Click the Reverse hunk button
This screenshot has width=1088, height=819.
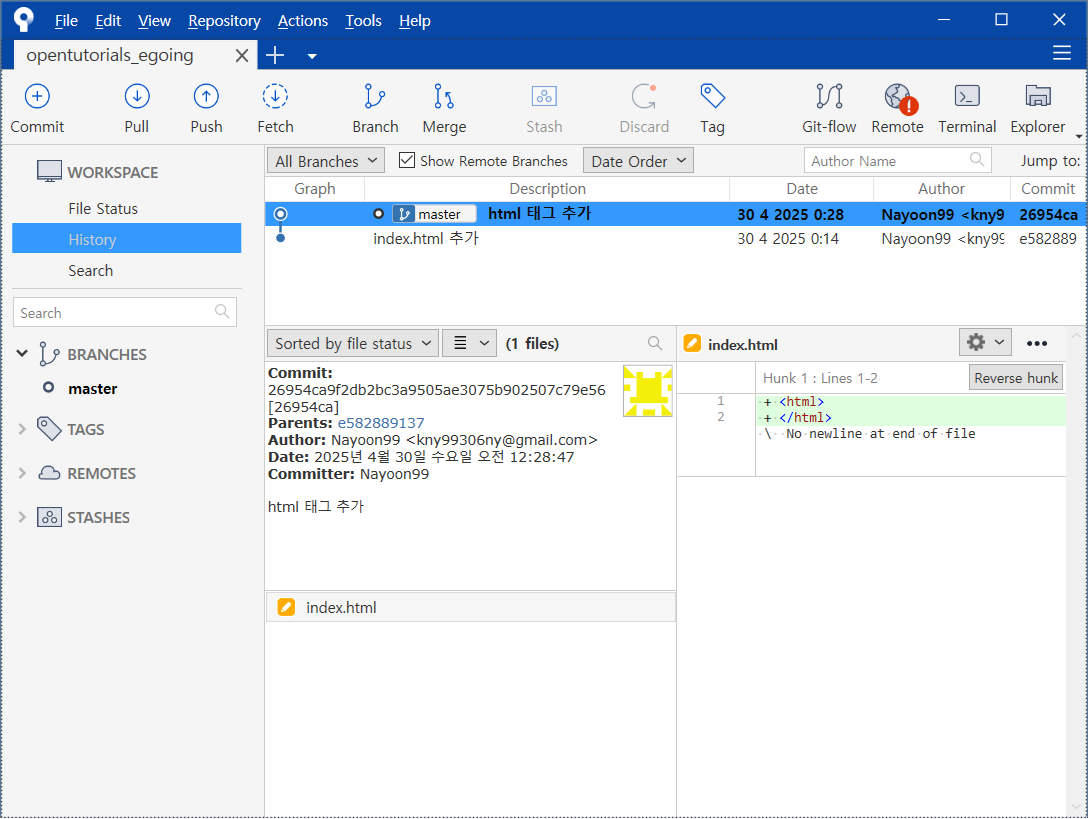[x=1016, y=378]
